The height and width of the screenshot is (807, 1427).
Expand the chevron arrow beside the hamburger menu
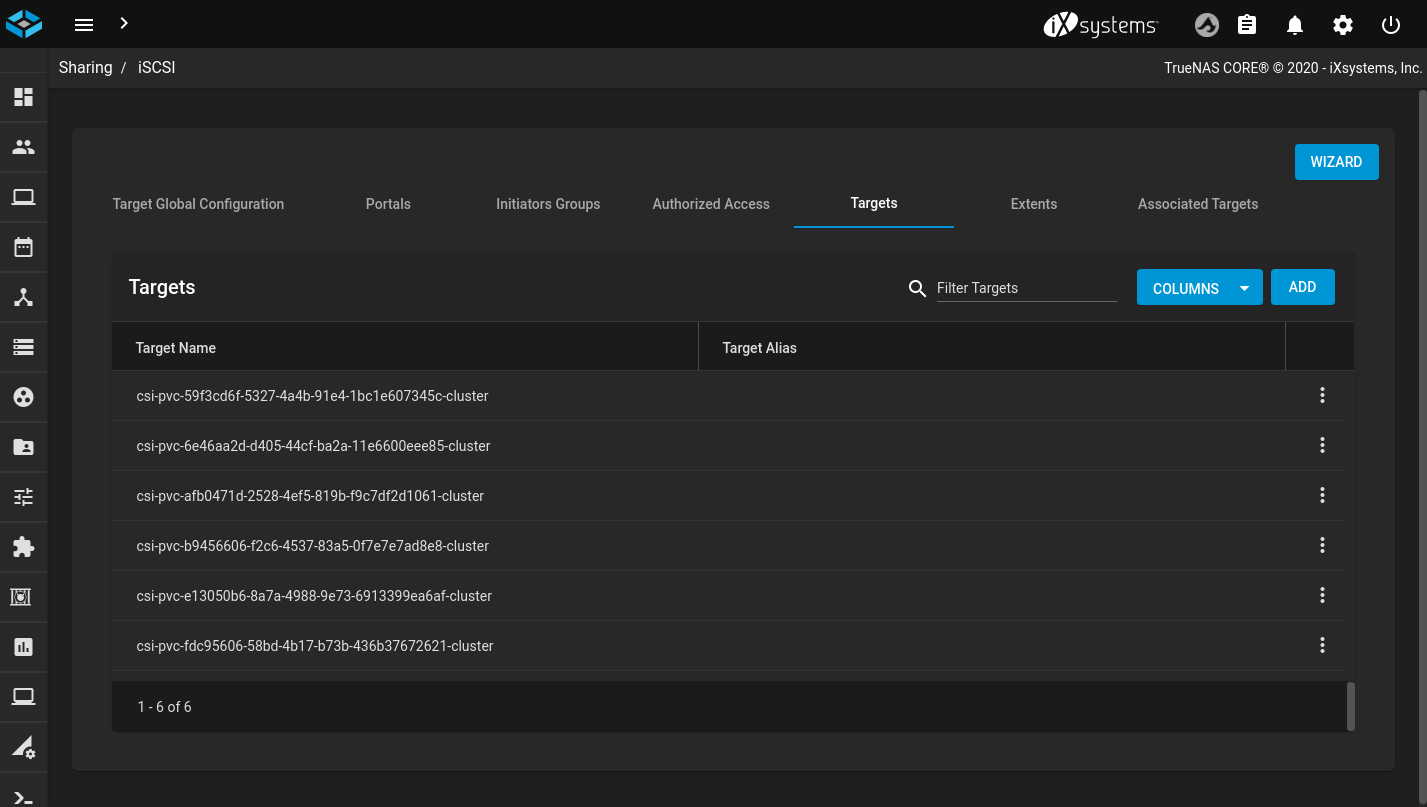coord(124,23)
